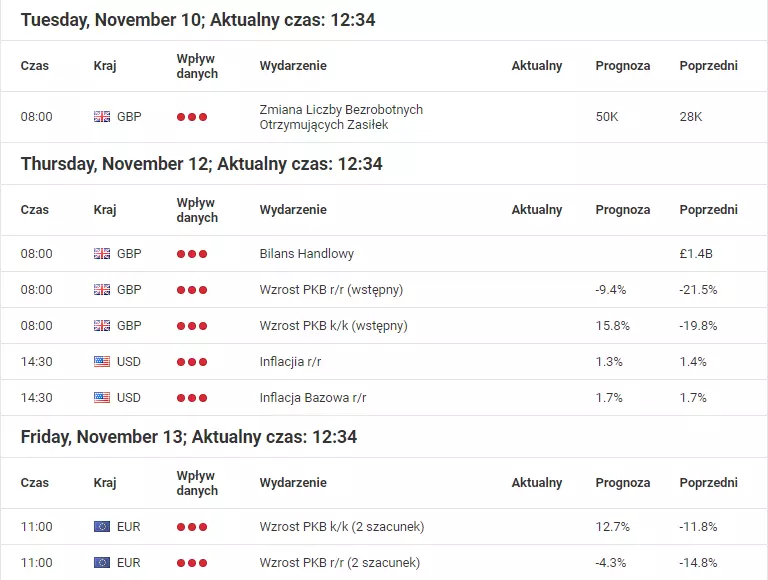Open Wzrost PKB k/k (2 szacunek) event

(x=342, y=527)
